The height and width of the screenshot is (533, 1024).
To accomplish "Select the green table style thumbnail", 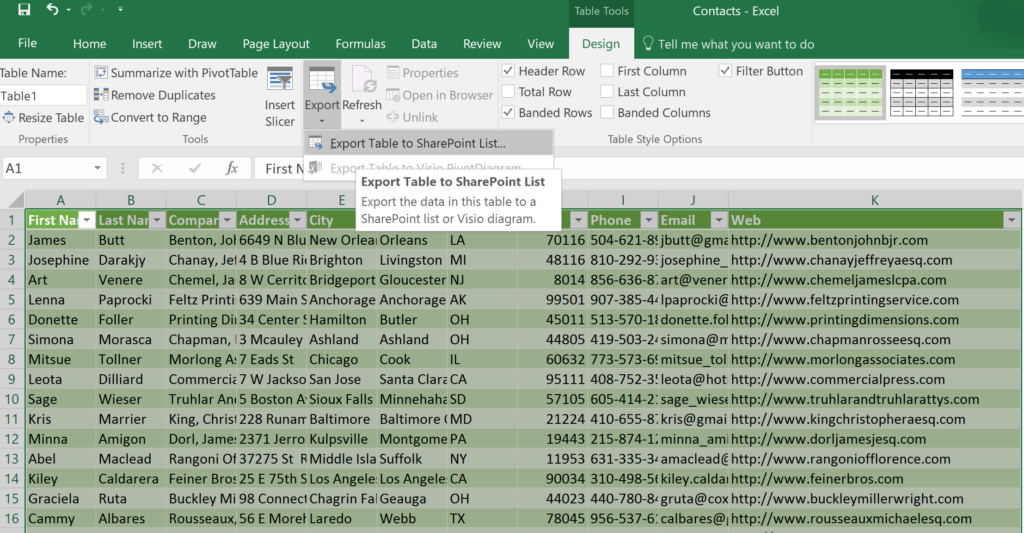I will [850, 92].
